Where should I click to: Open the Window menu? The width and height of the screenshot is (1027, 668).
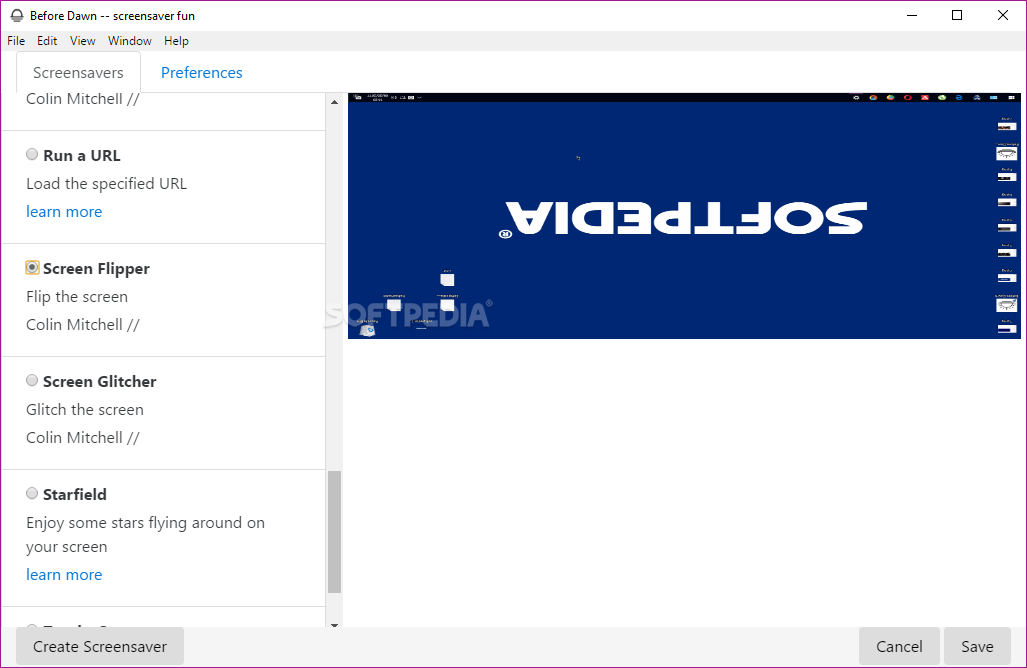[x=130, y=41]
